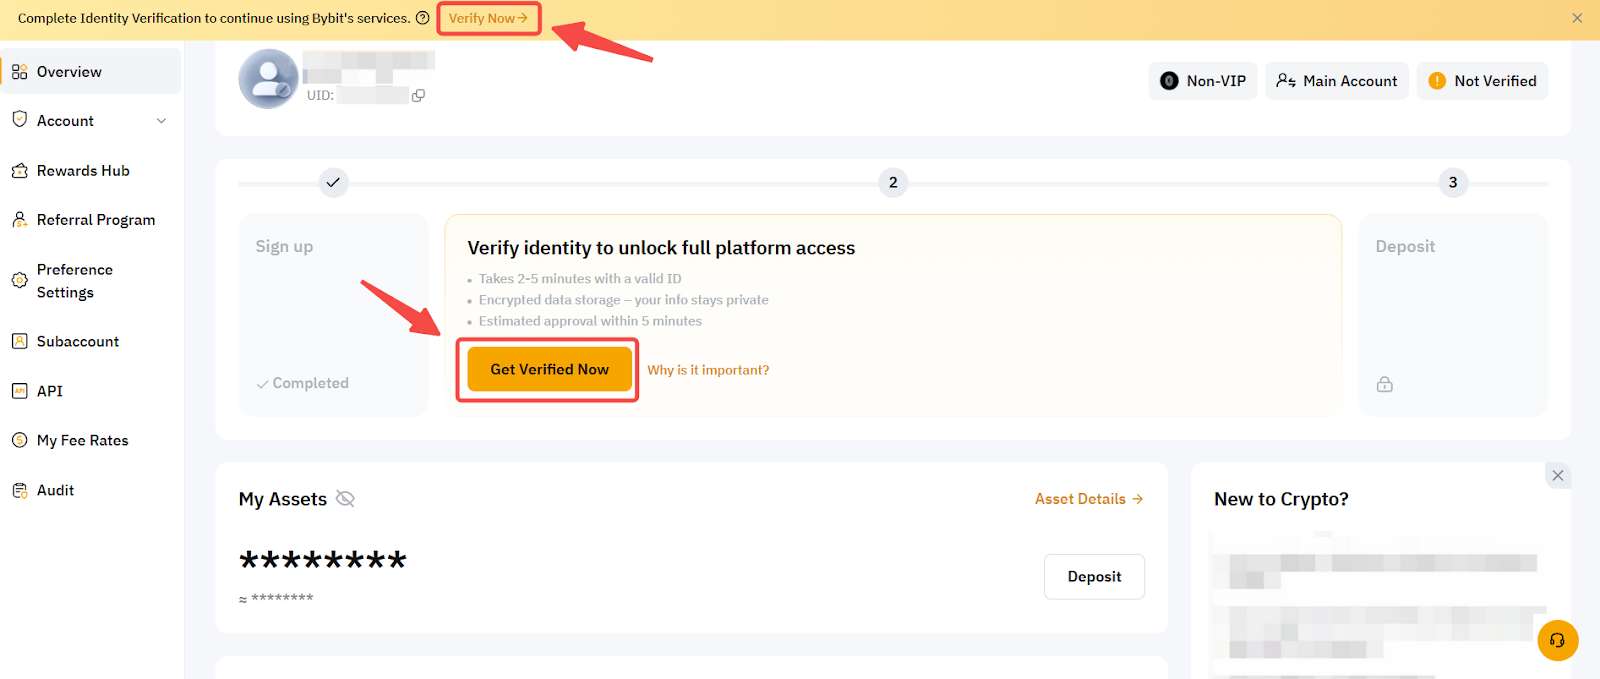Open the API management page
1600x679 pixels.
point(49,391)
